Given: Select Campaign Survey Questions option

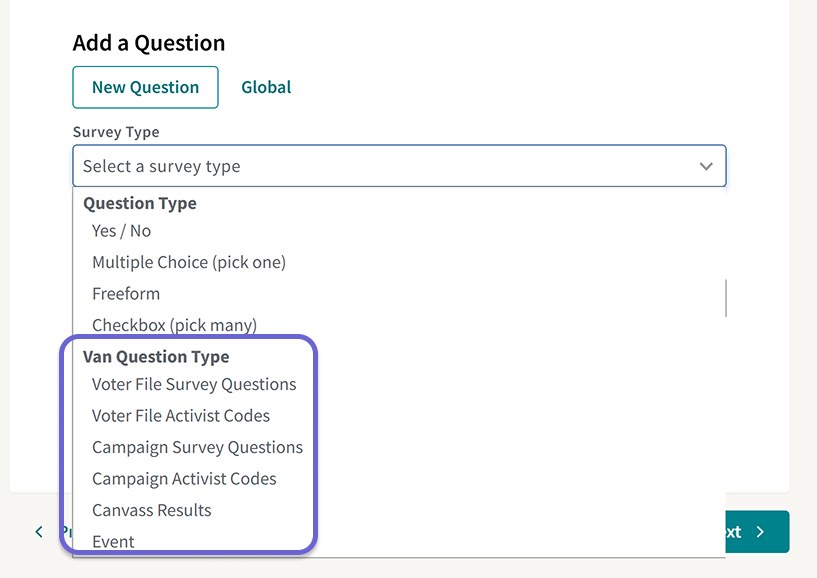Looking at the screenshot, I should coord(197,447).
